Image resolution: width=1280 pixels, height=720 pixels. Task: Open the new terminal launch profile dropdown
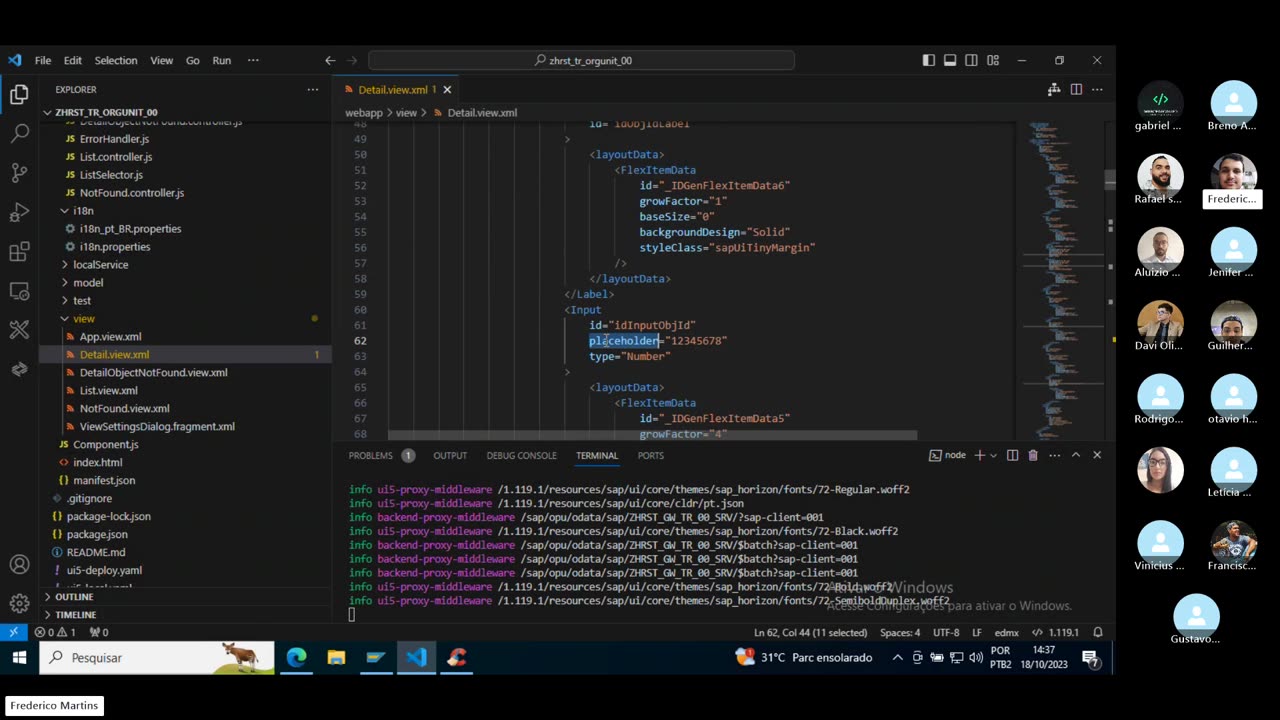click(x=993, y=456)
